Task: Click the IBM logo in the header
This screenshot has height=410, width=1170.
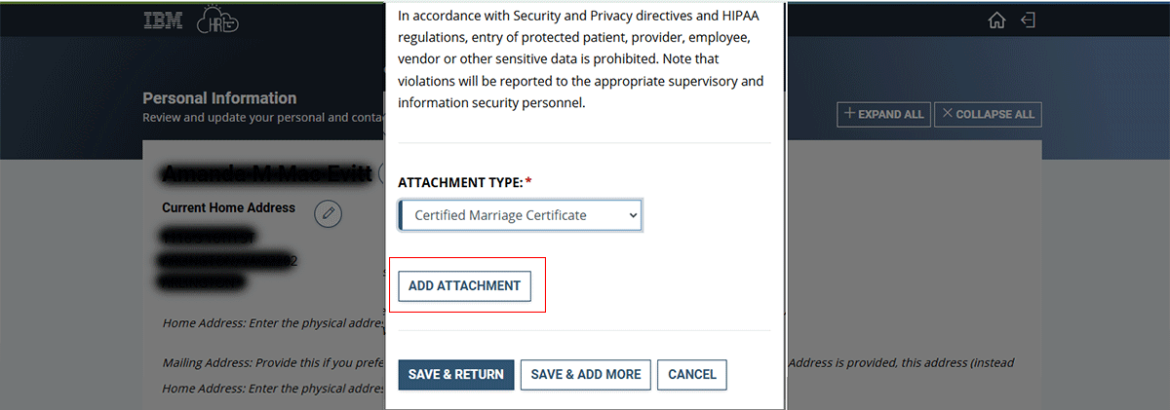Action: [x=163, y=20]
